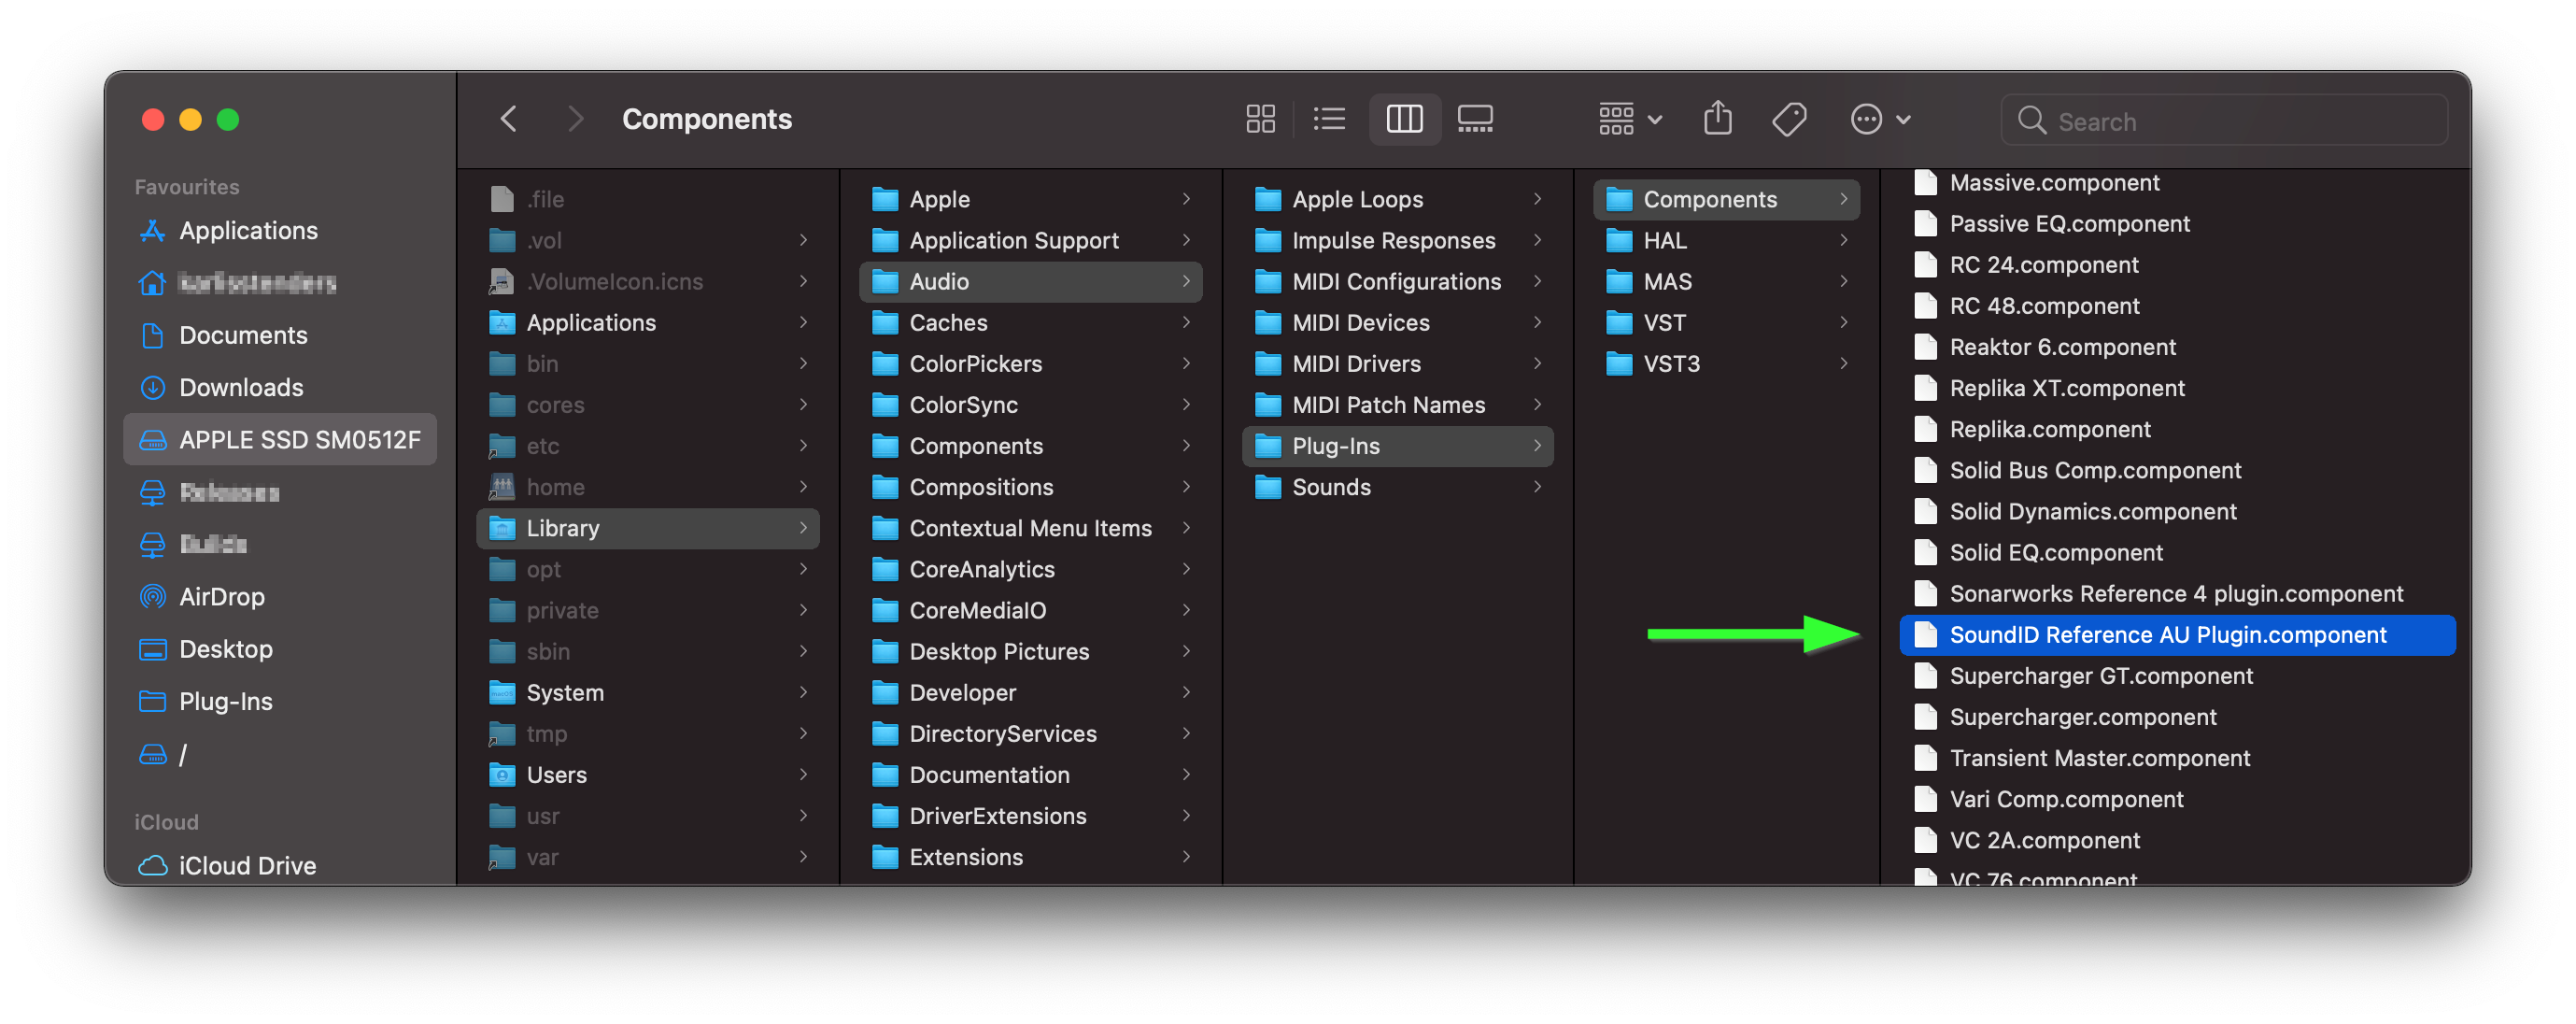Go forward using the toolbar forward arrow
Image resolution: width=2576 pixels, height=1024 pixels.
click(x=574, y=119)
